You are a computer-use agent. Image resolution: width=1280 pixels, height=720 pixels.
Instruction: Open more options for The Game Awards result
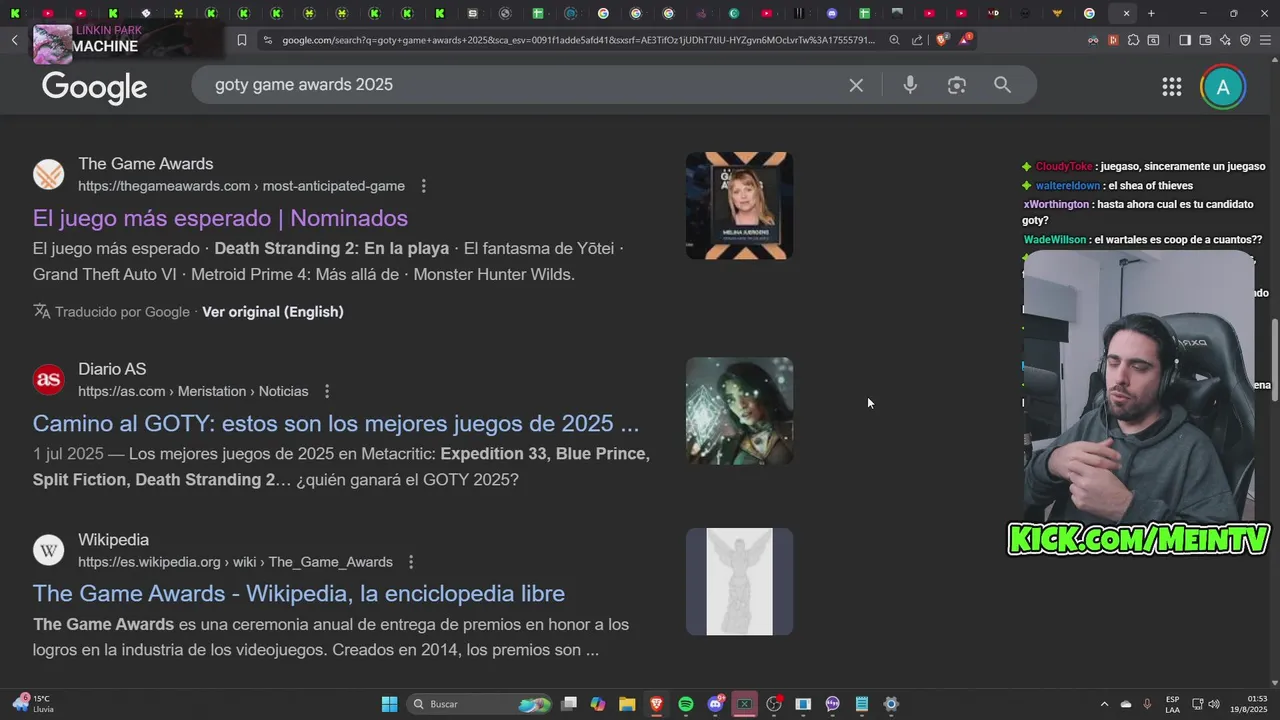(x=424, y=186)
